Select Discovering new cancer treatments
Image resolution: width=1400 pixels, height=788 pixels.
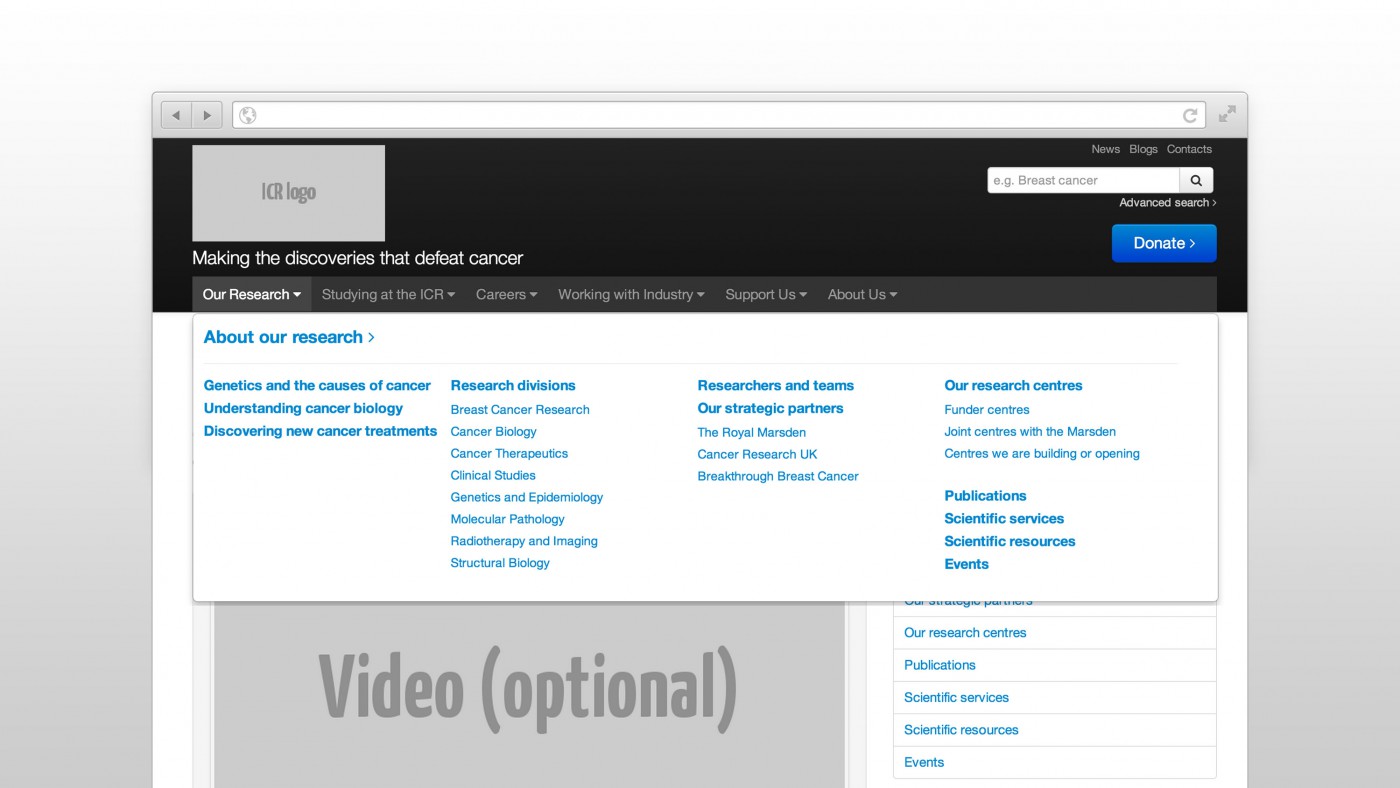(320, 431)
